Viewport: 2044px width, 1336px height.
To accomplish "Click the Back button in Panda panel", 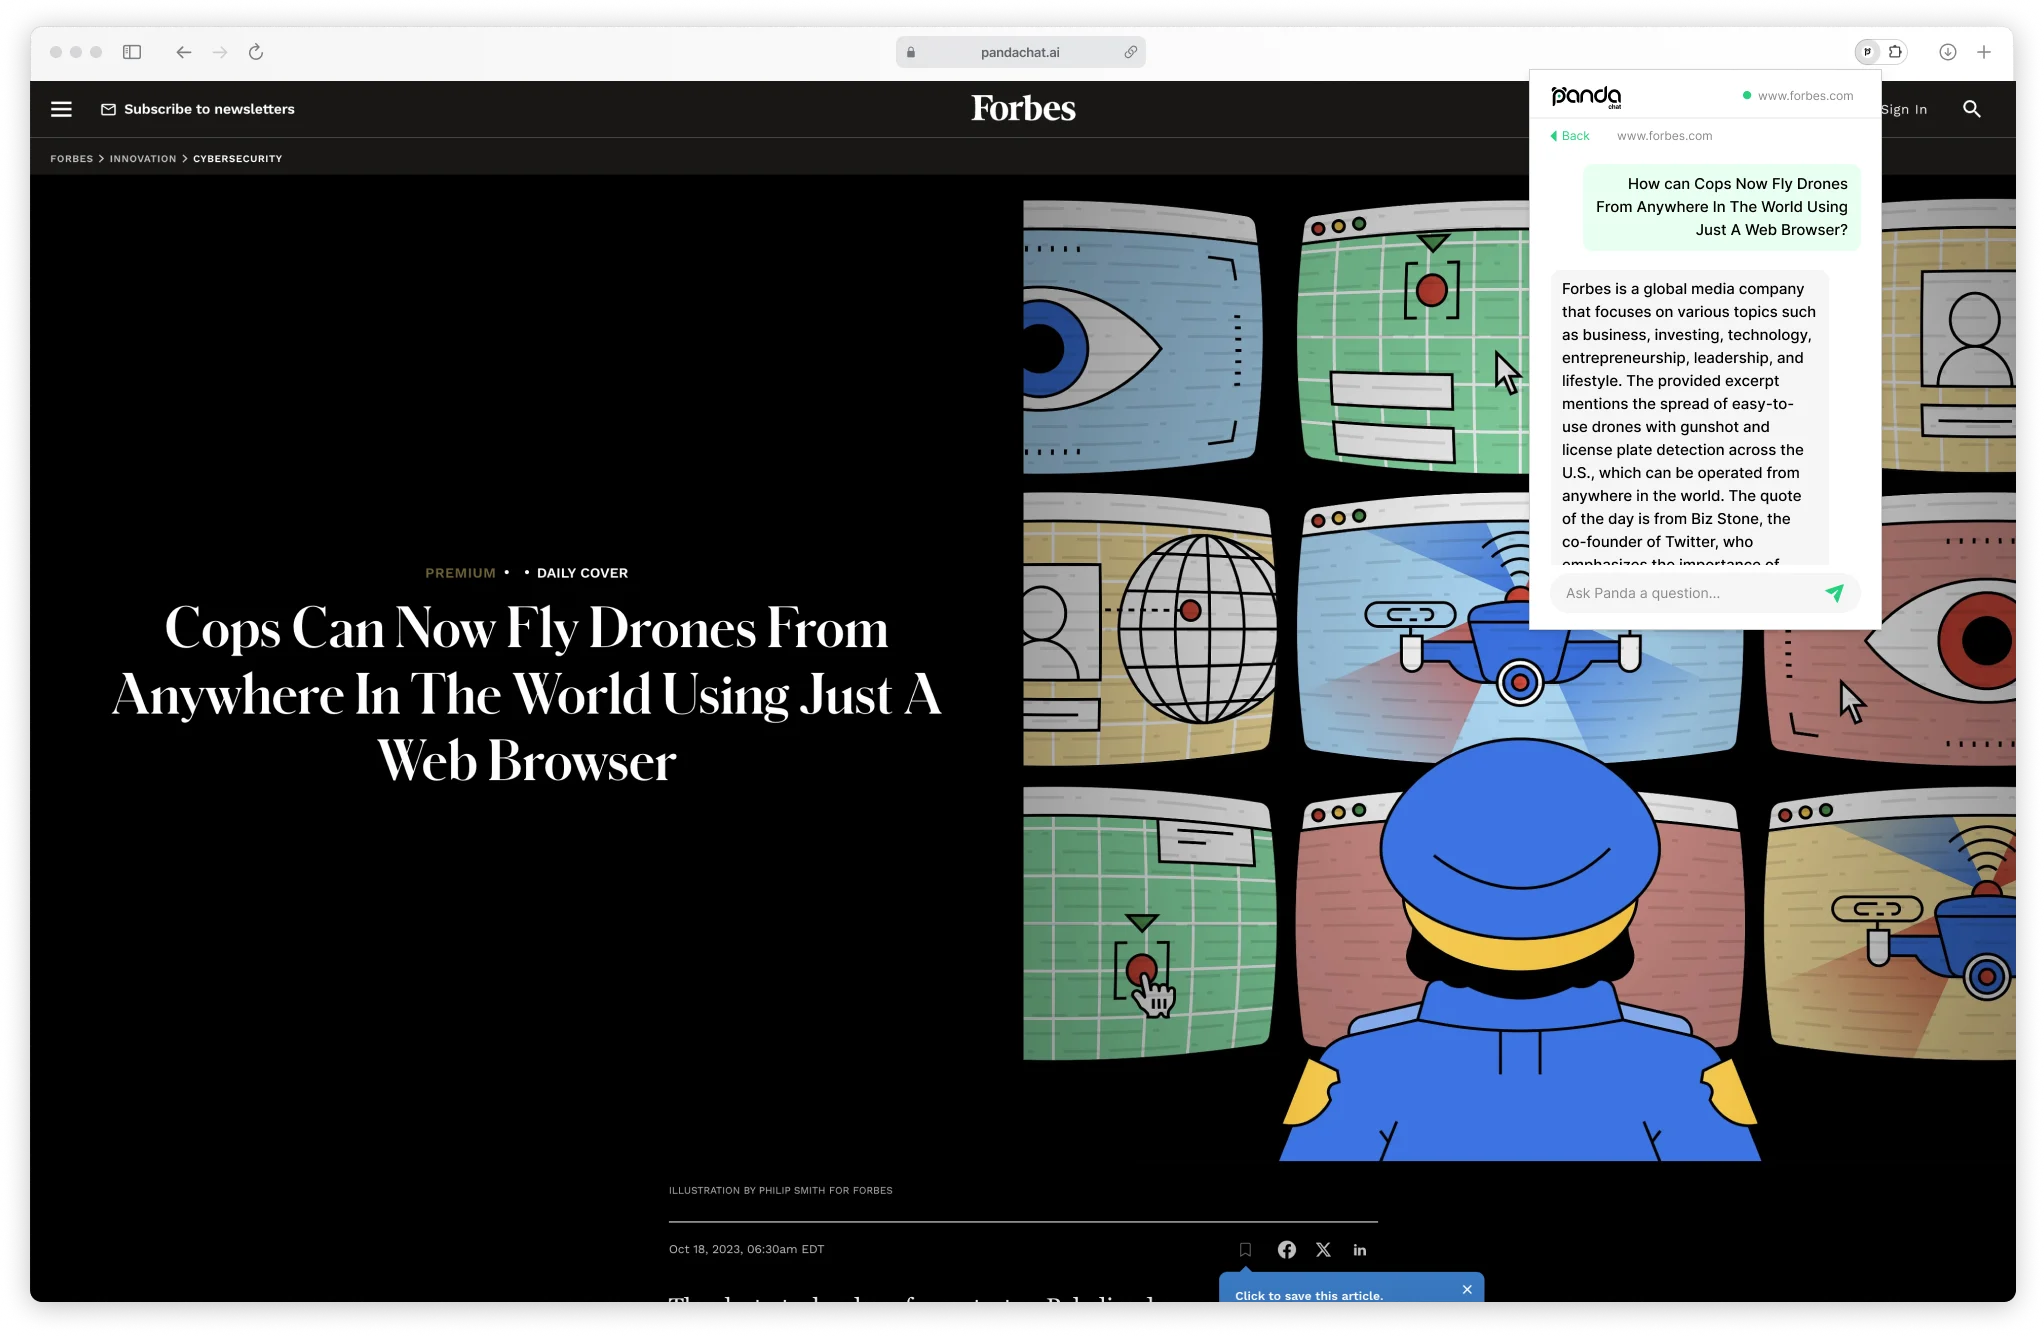I will tap(1570, 136).
